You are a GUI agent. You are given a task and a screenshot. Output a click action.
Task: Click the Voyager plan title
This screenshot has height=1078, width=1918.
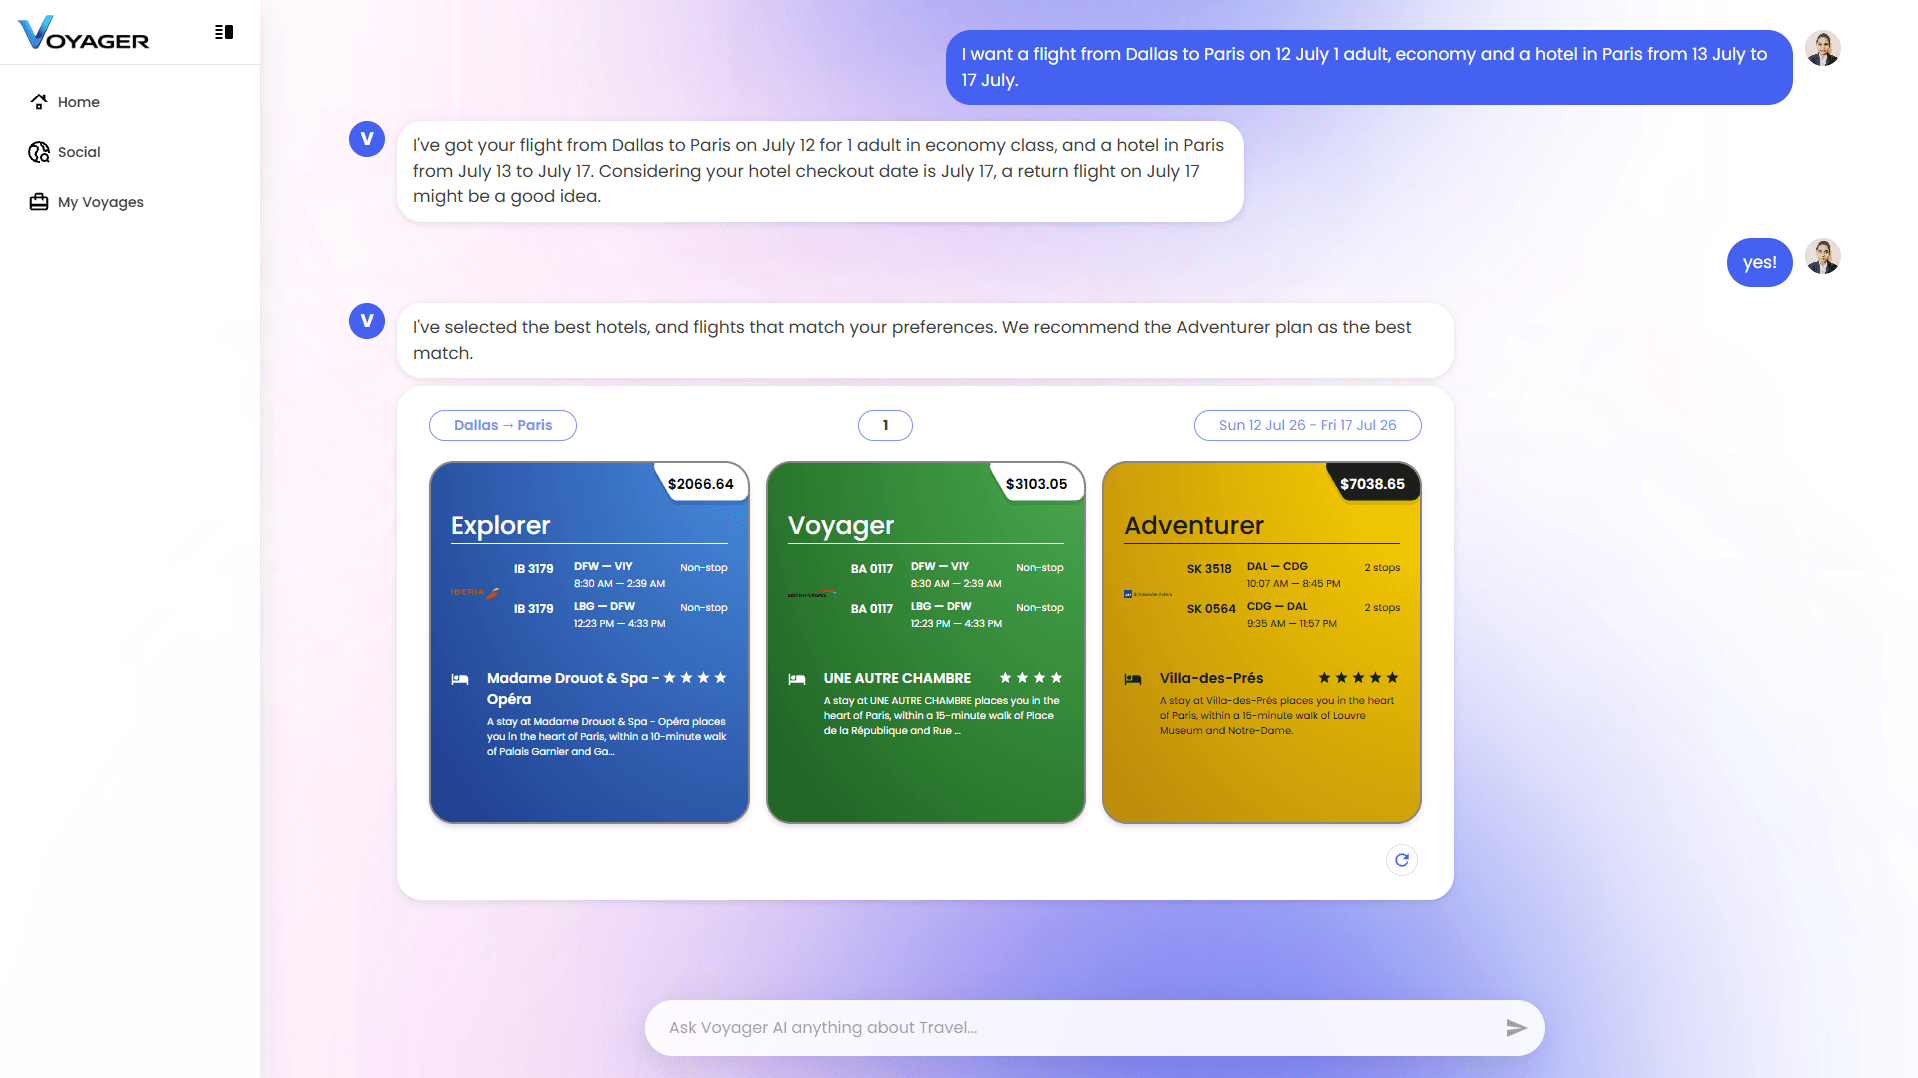(x=841, y=525)
